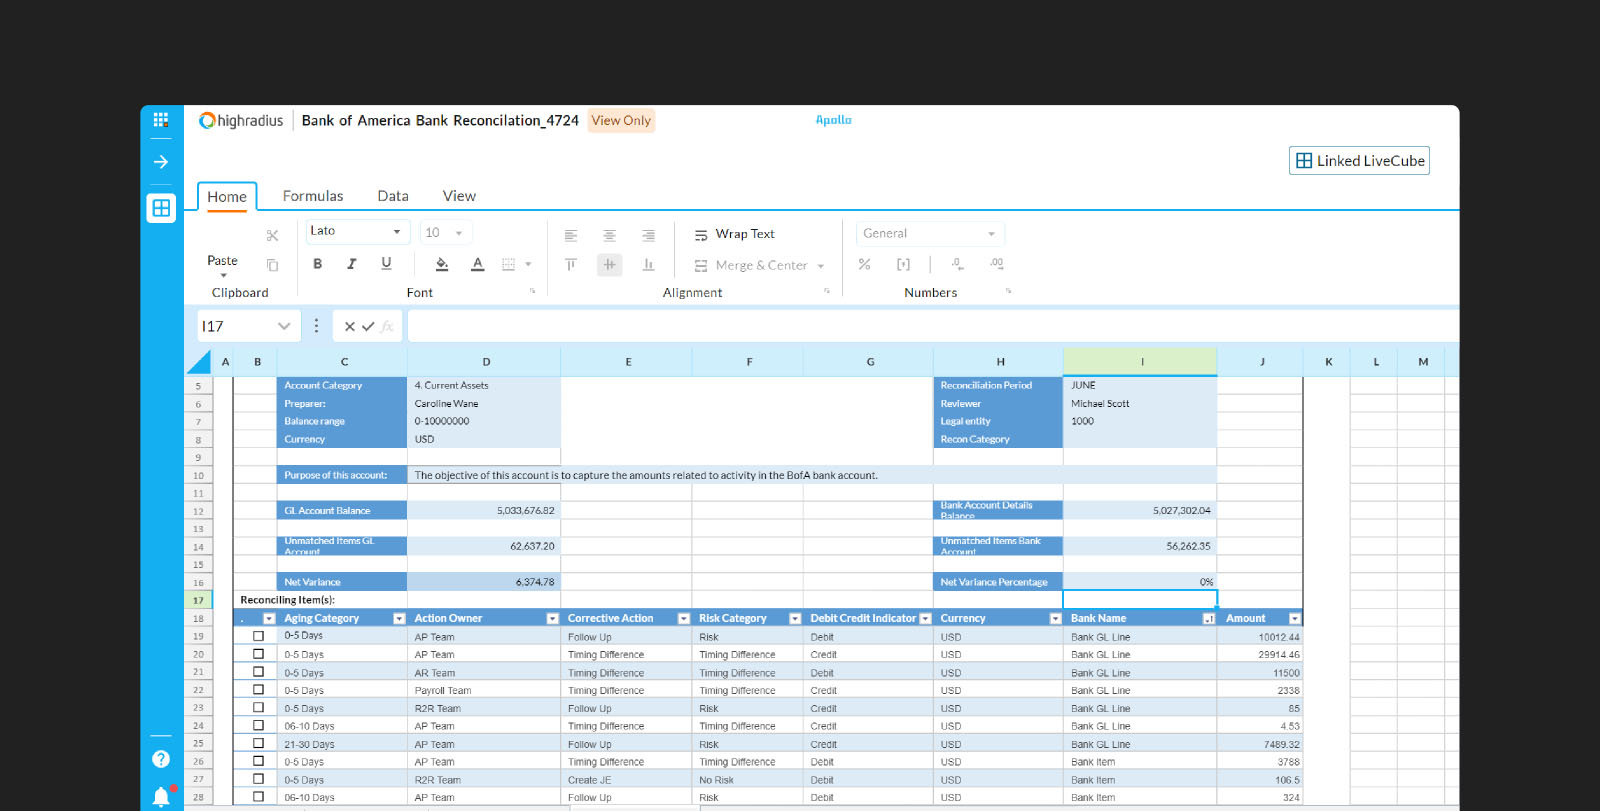This screenshot has width=1600, height=811.
Task: Switch to the Home ribbon tab
Action: [227, 197]
